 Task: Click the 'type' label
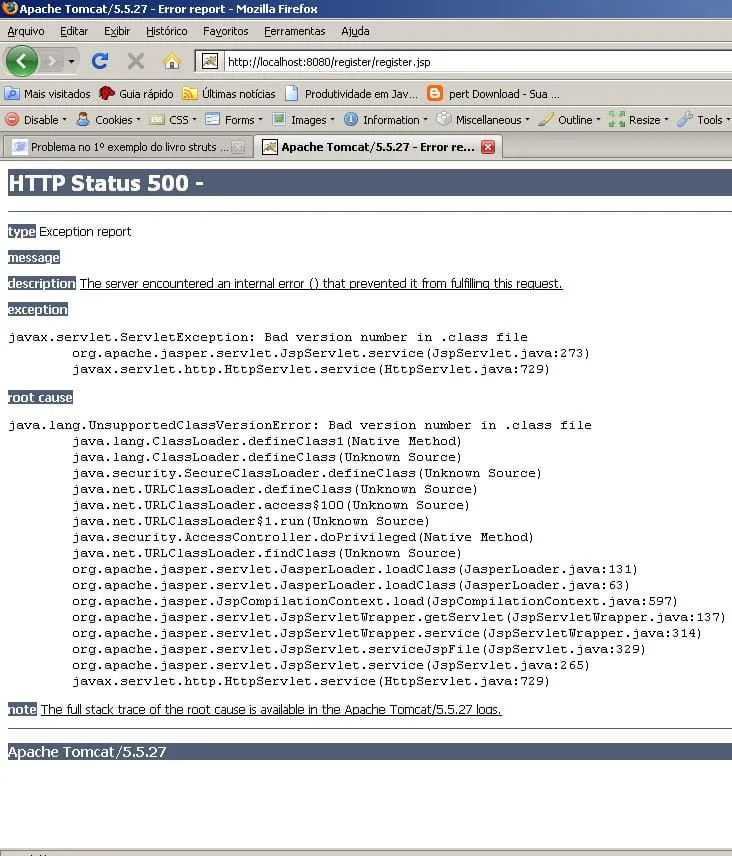coord(22,231)
